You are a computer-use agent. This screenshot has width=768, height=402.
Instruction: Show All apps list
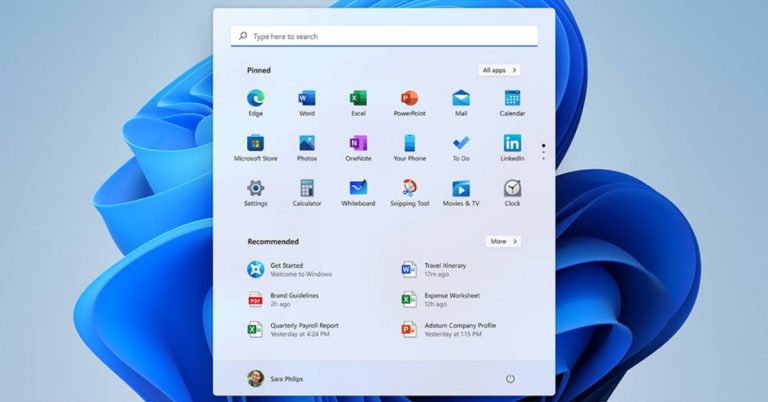tap(499, 70)
